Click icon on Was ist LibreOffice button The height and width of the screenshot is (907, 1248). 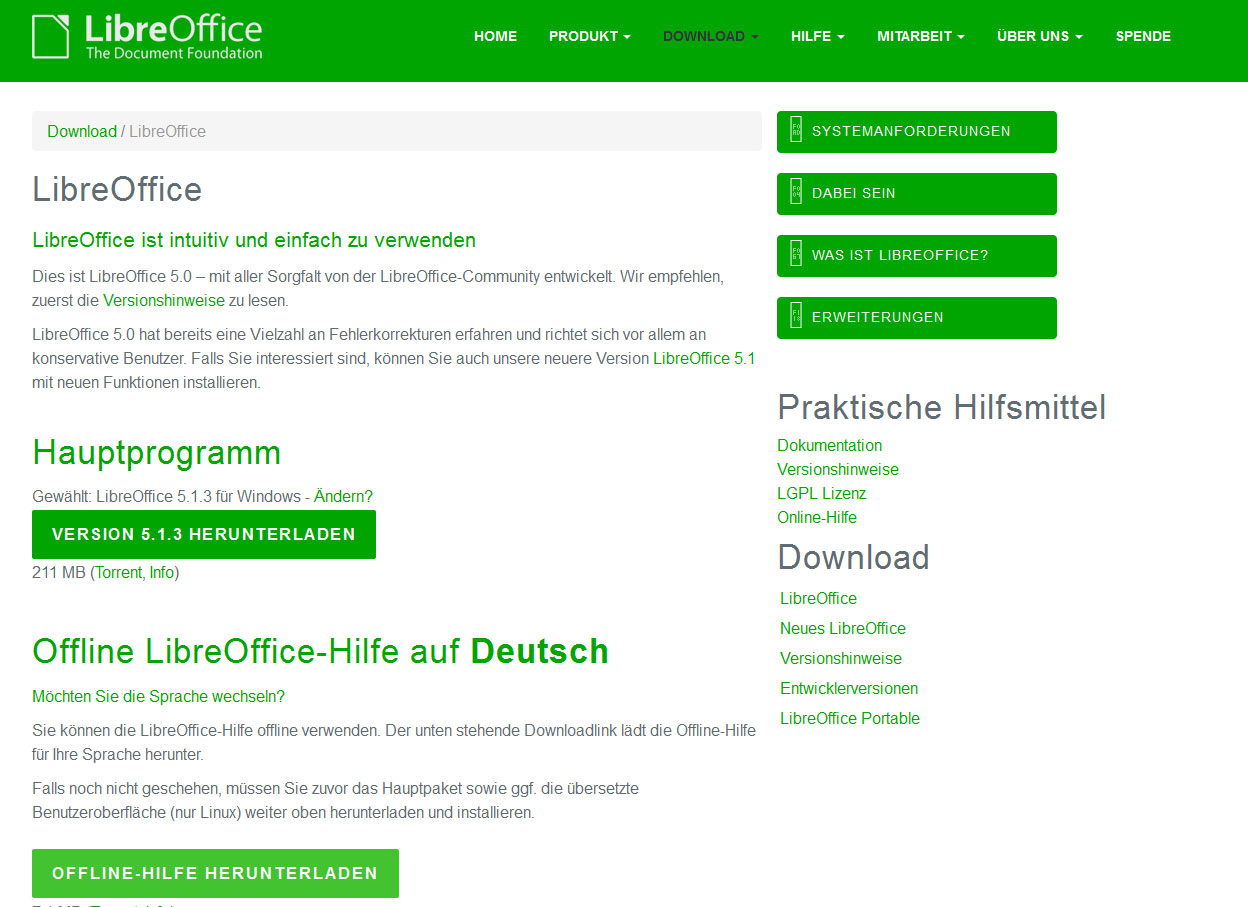pos(796,255)
